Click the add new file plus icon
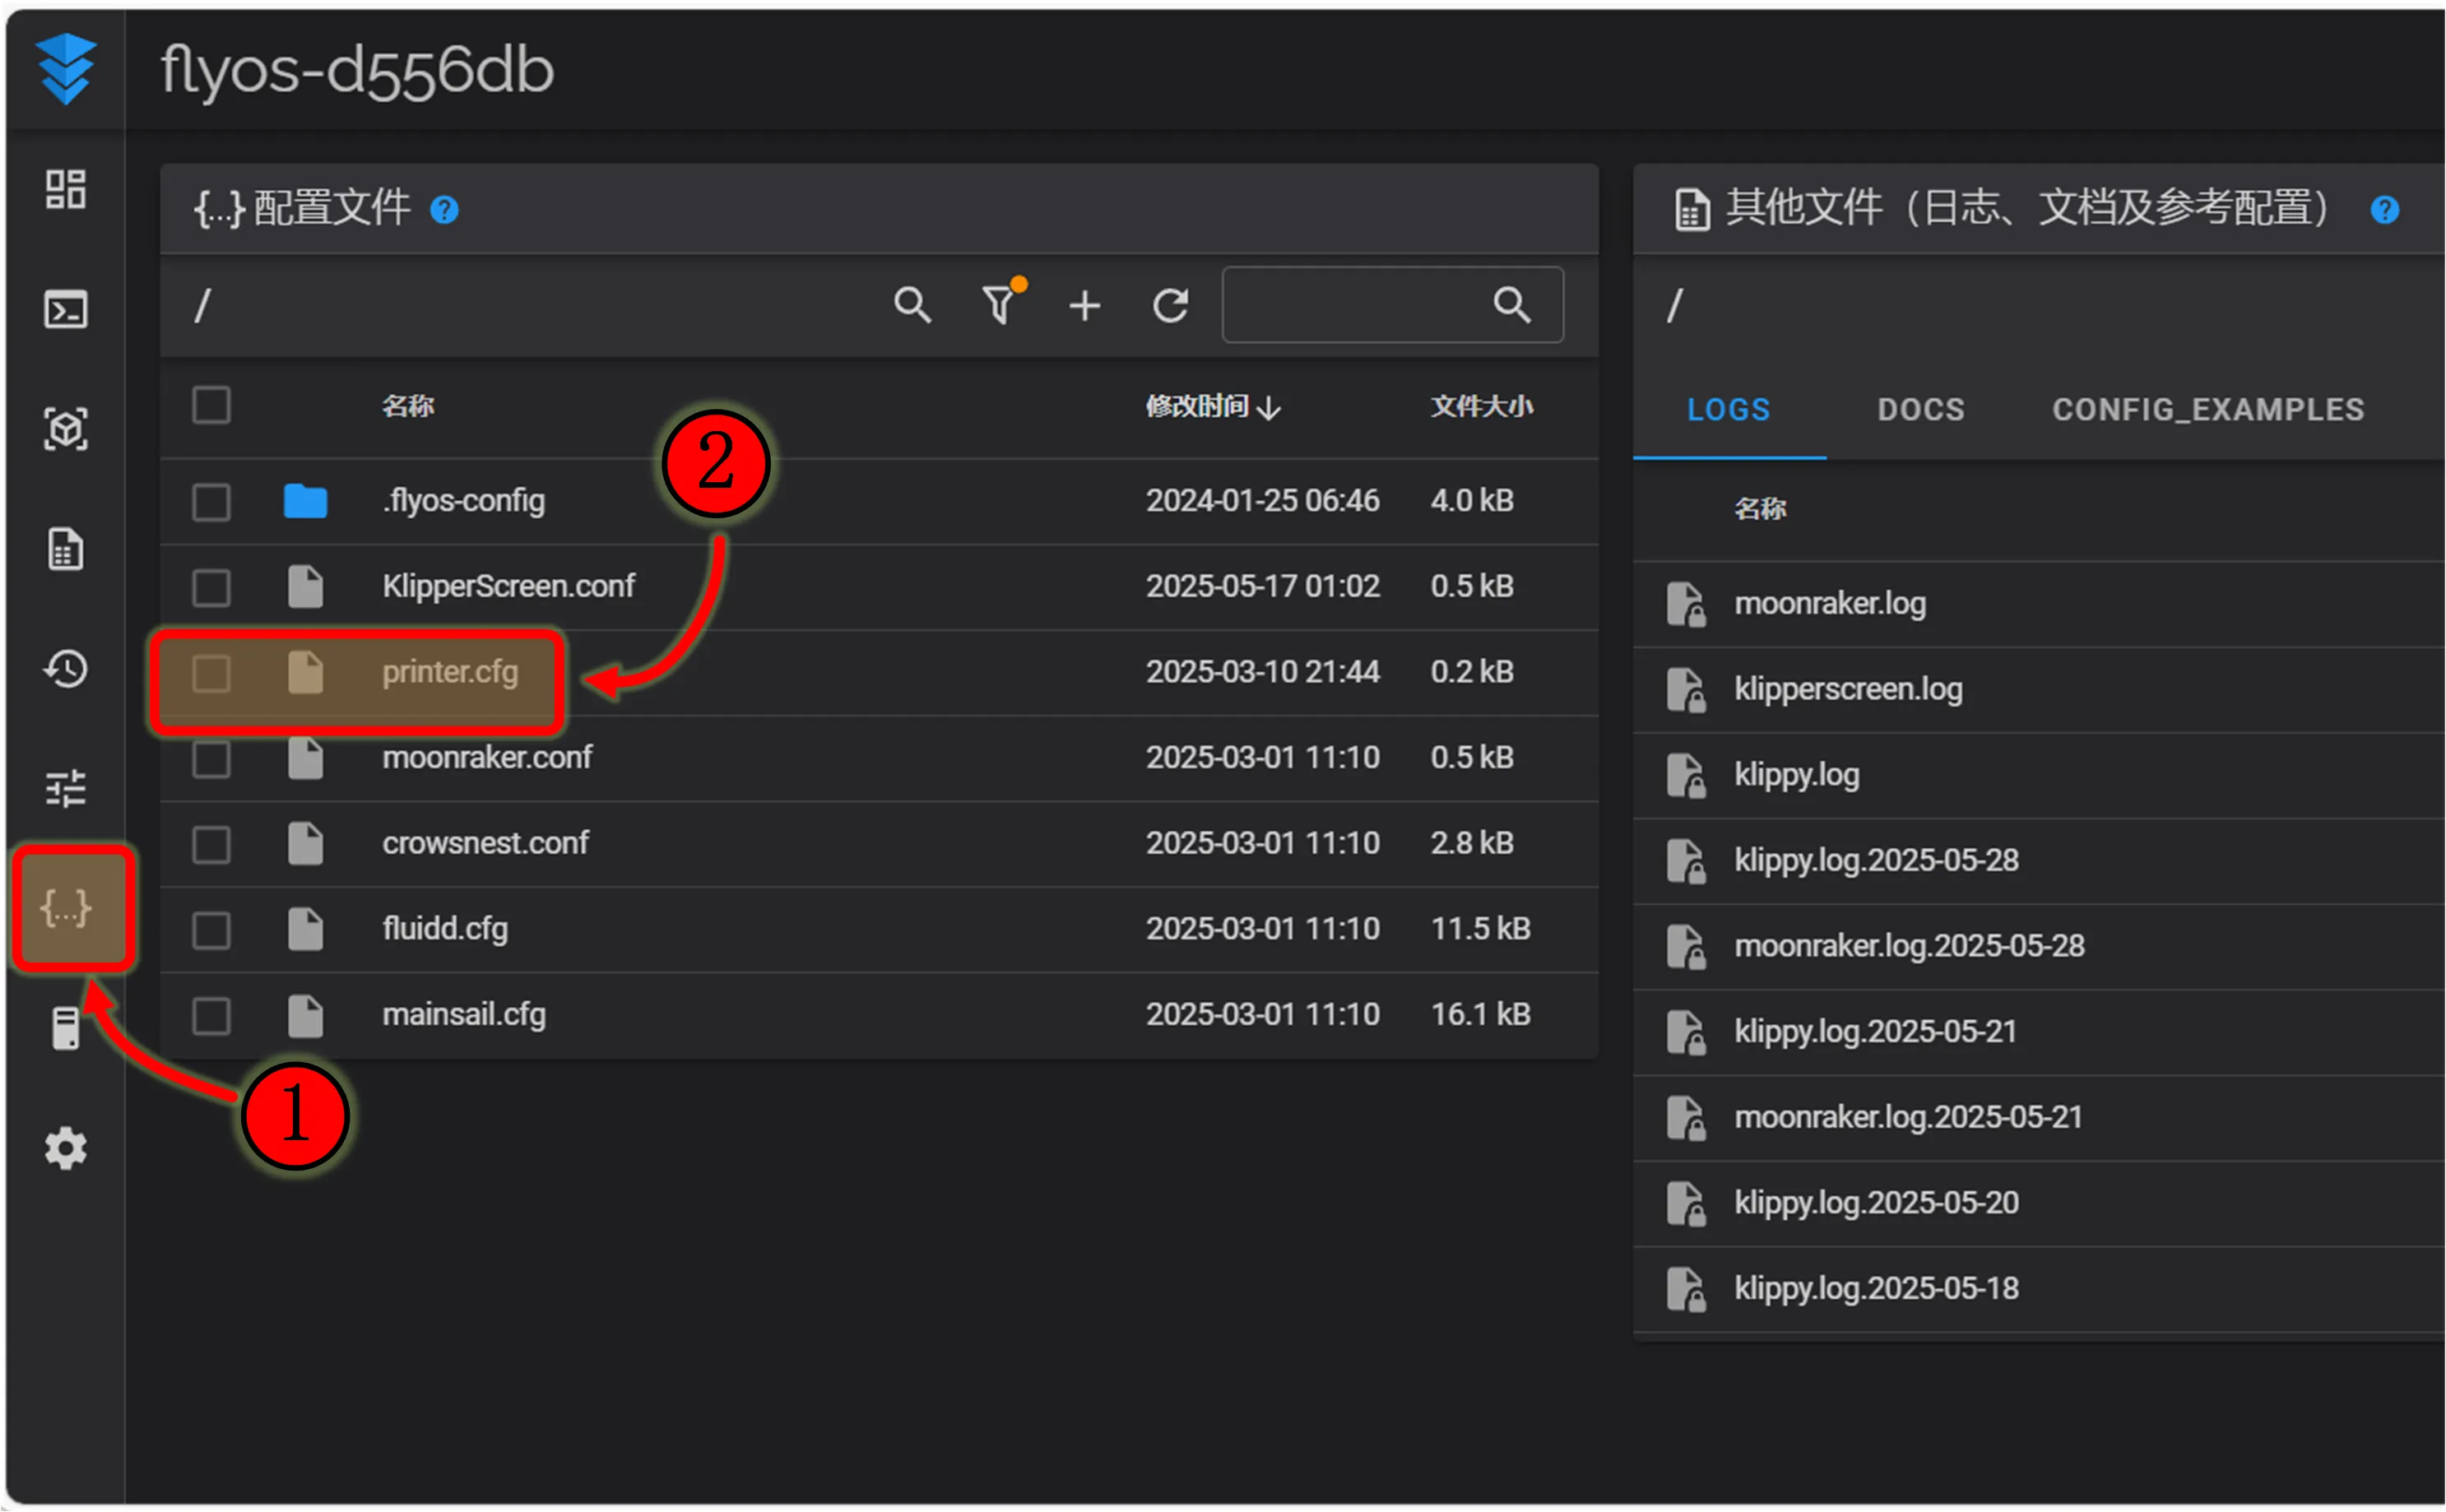 point(1084,305)
